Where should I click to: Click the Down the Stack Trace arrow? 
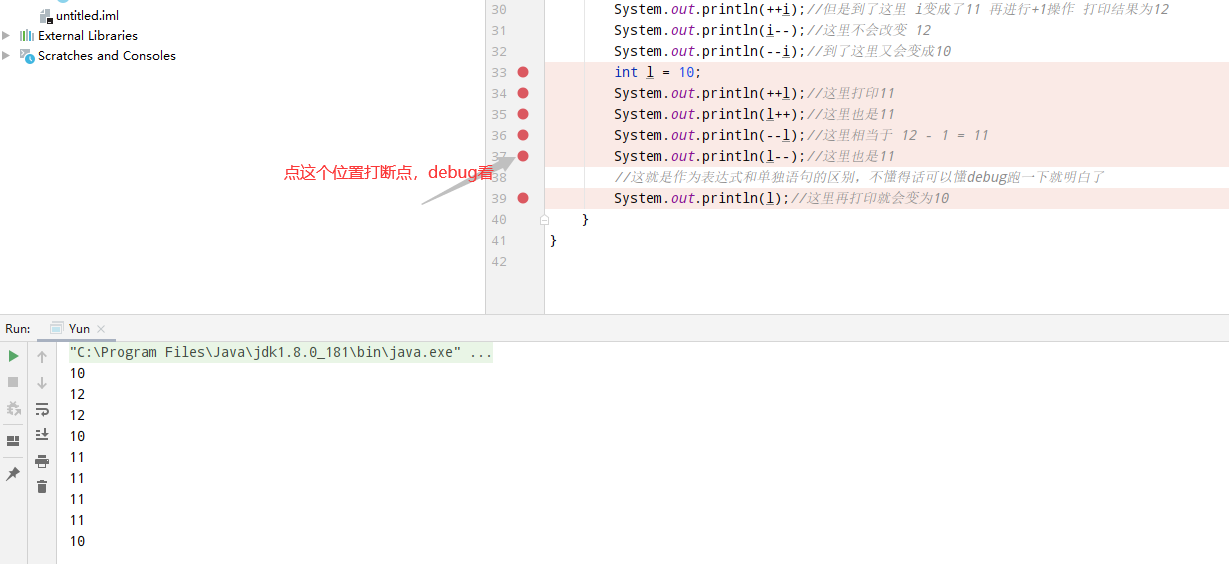[x=42, y=383]
